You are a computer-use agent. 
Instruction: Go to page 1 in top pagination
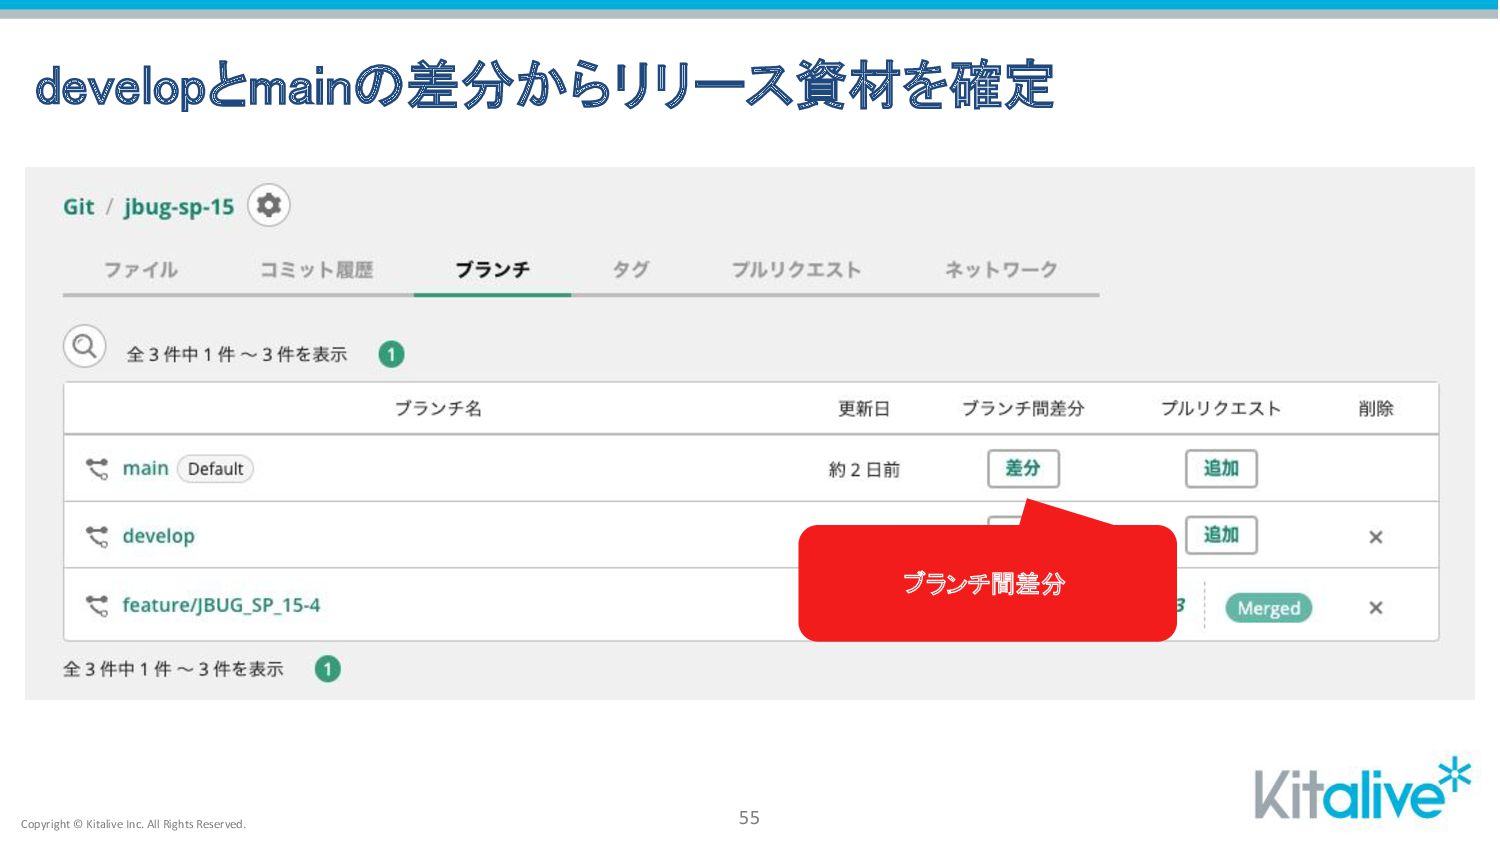tap(391, 354)
